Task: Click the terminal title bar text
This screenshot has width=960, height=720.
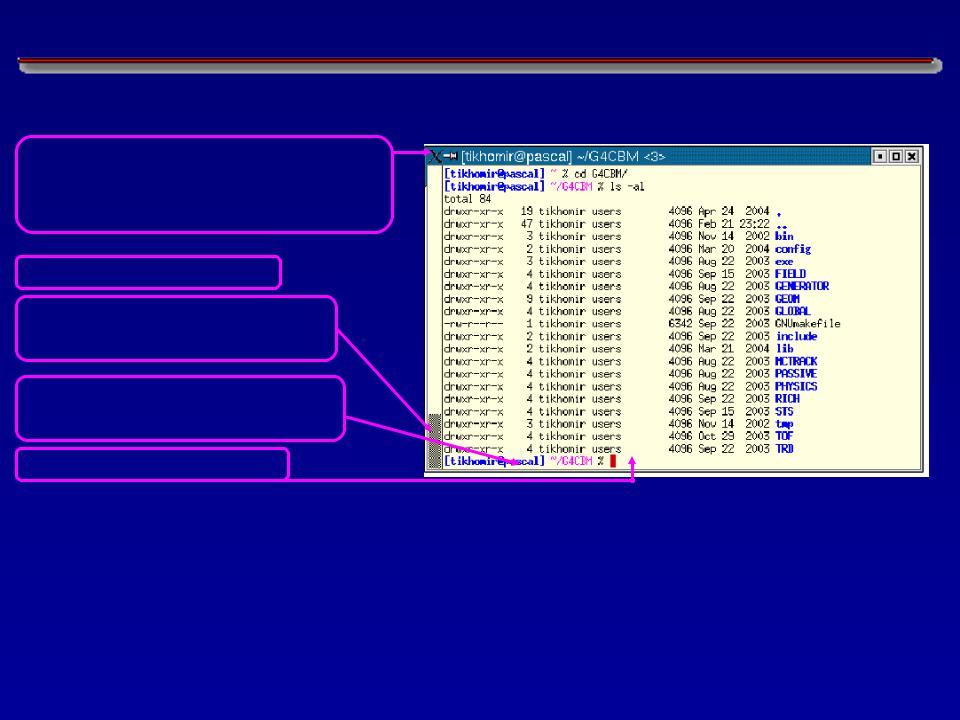Action: pyautogui.click(x=563, y=157)
